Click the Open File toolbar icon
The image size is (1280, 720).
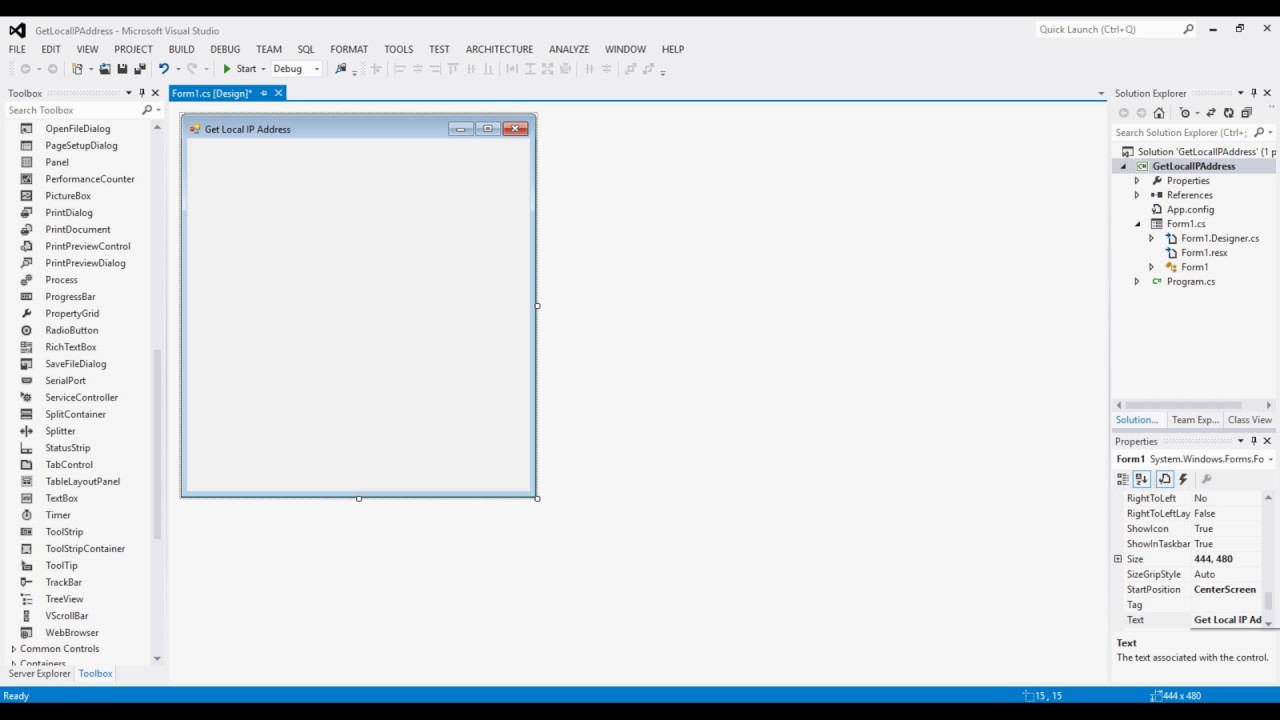(x=105, y=69)
